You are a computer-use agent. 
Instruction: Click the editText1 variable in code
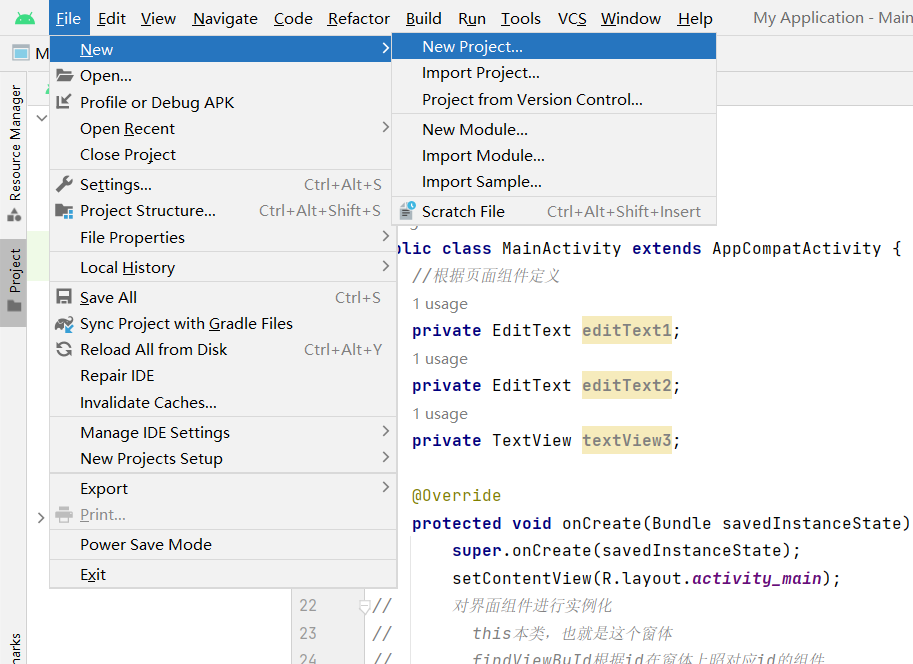627,331
